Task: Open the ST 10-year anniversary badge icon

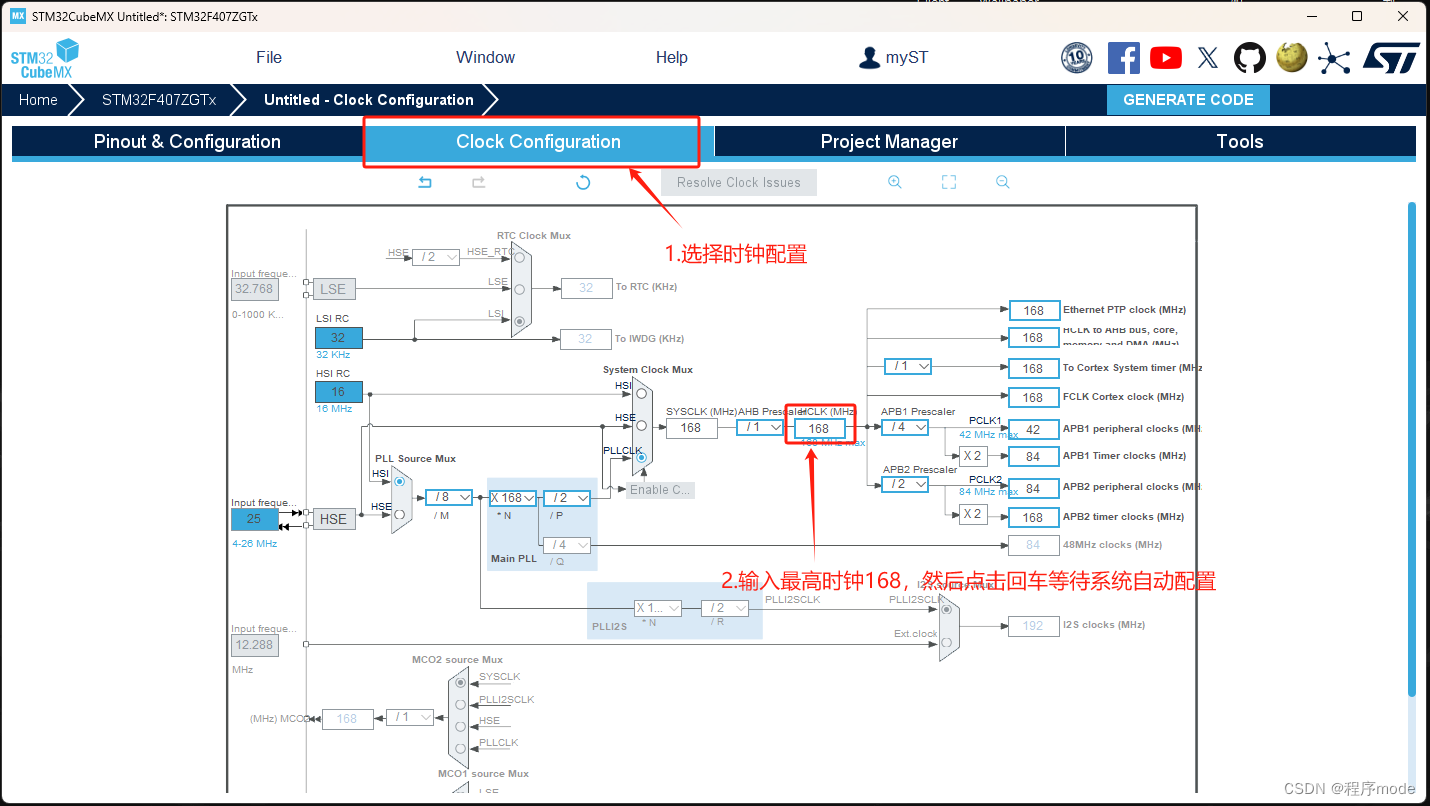Action: tap(1077, 58)
